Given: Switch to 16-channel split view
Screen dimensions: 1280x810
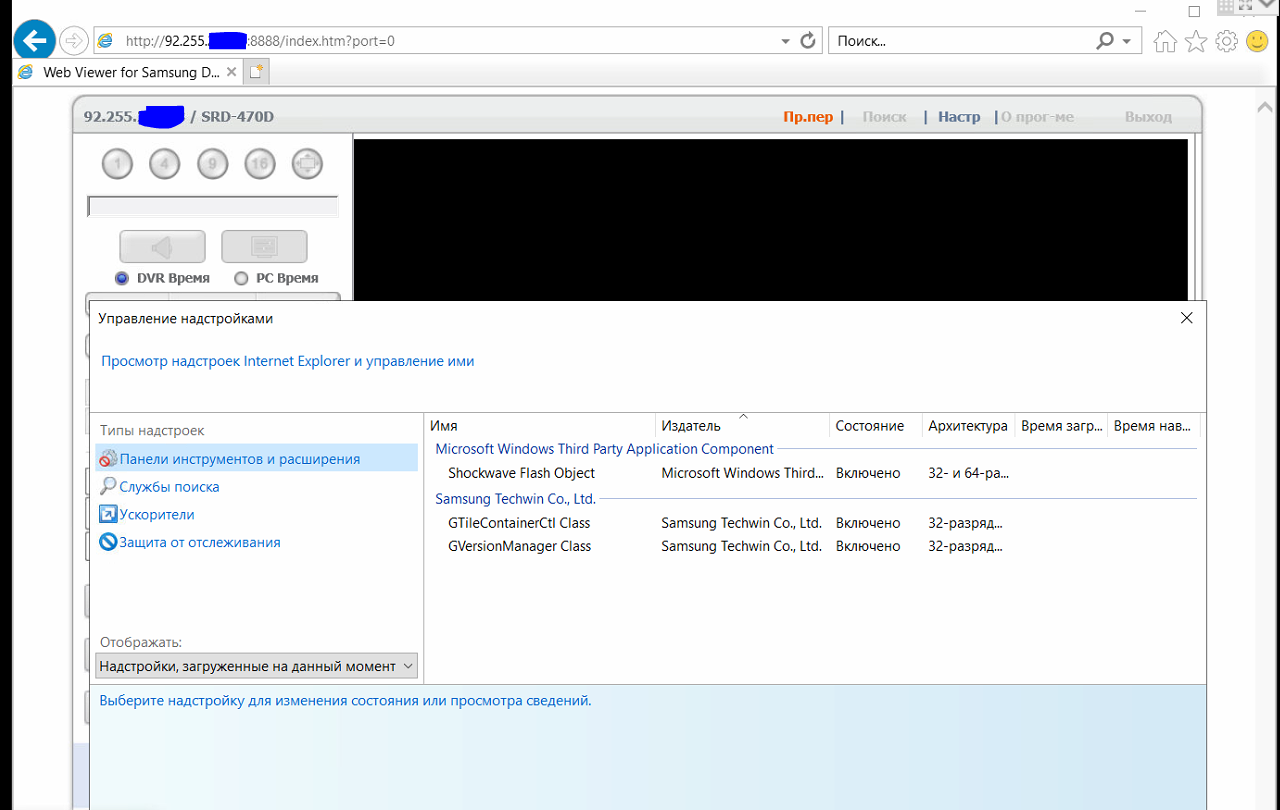Looking at the screenshot, I should [260, 164].
